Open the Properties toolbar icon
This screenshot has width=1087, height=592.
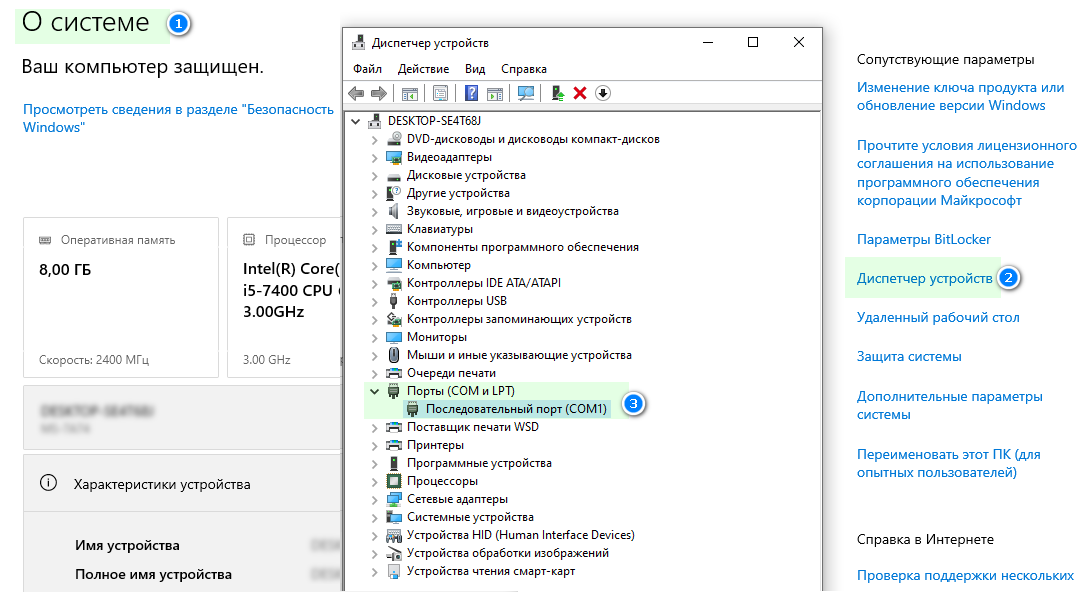(x=440, y=94)
